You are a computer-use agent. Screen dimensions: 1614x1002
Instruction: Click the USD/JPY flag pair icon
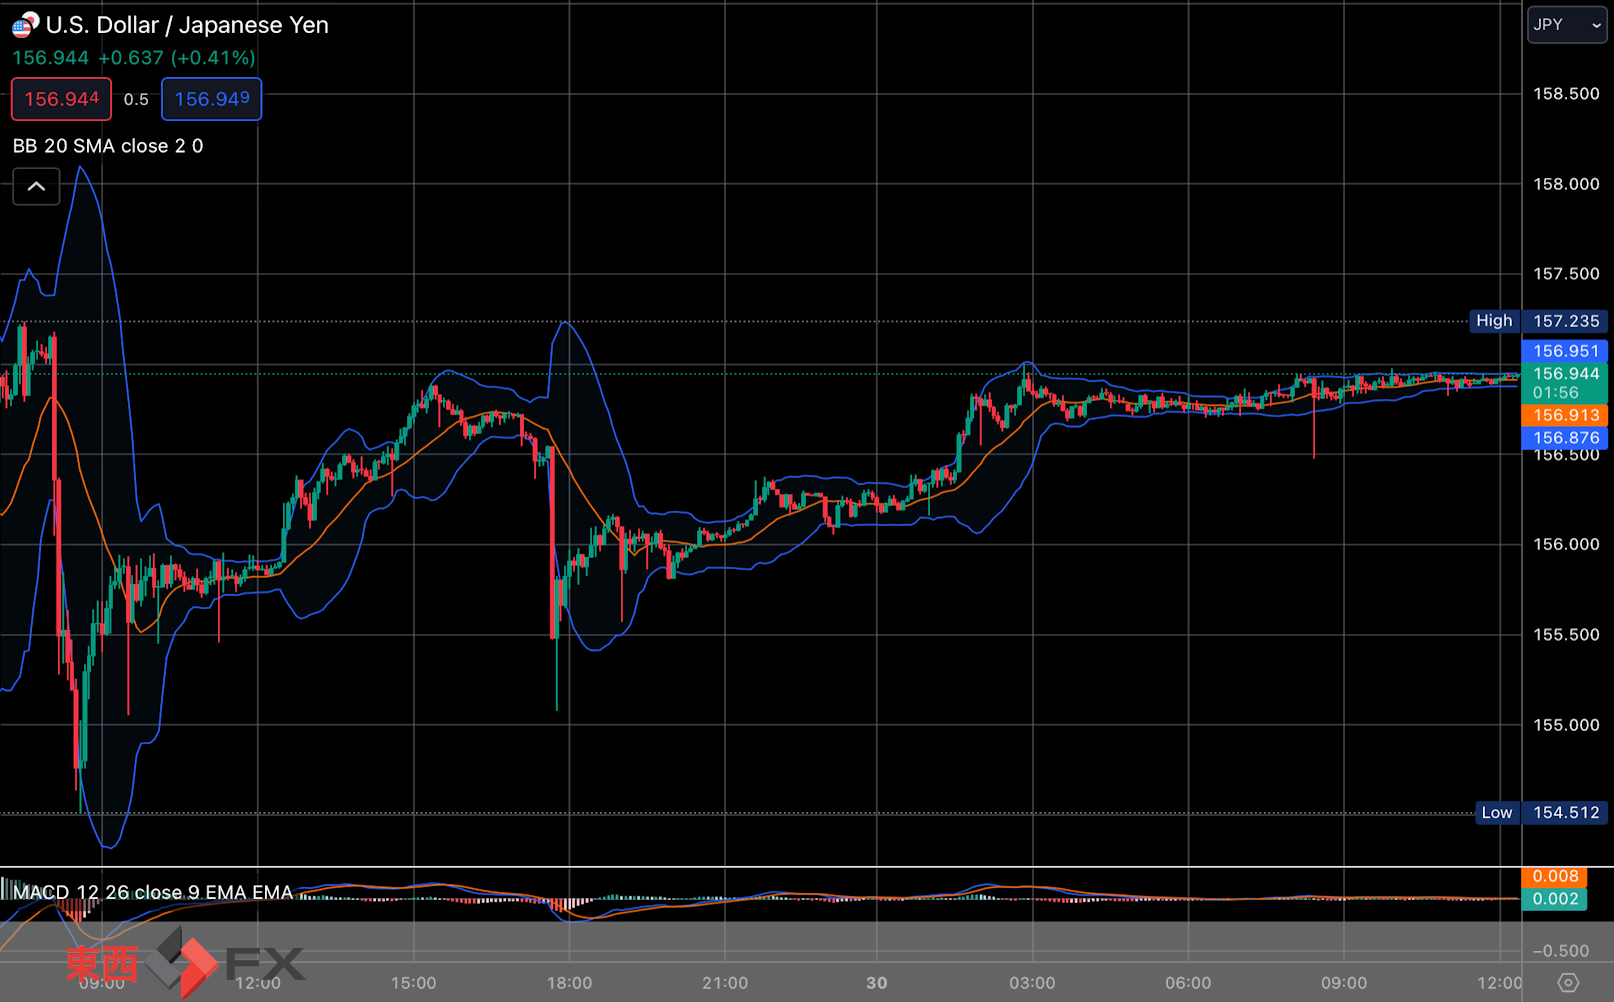tap(25, 25)
